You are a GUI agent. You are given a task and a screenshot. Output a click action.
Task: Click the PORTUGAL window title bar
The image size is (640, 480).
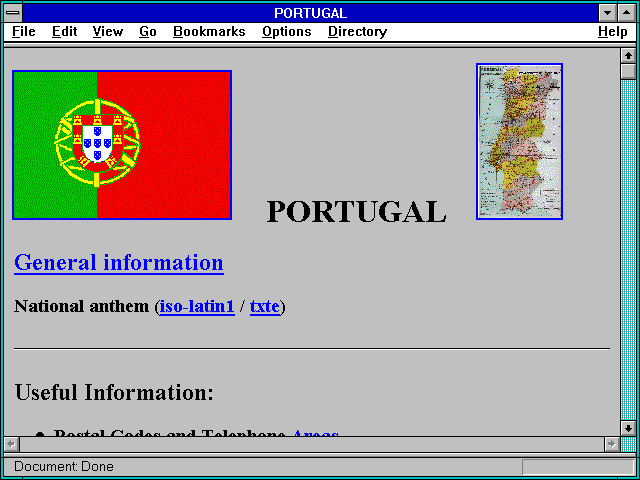click(311, 13)
